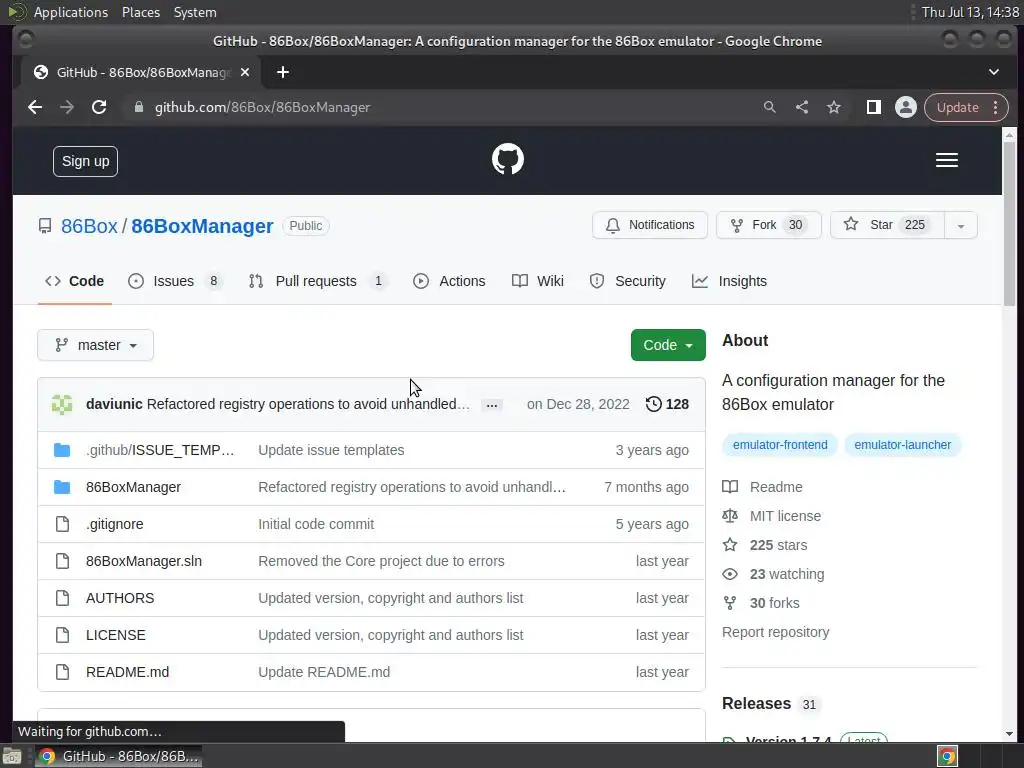Open 128 commits history link
The height and width of the screenshot is (768, 1024).
coord(667,404)
